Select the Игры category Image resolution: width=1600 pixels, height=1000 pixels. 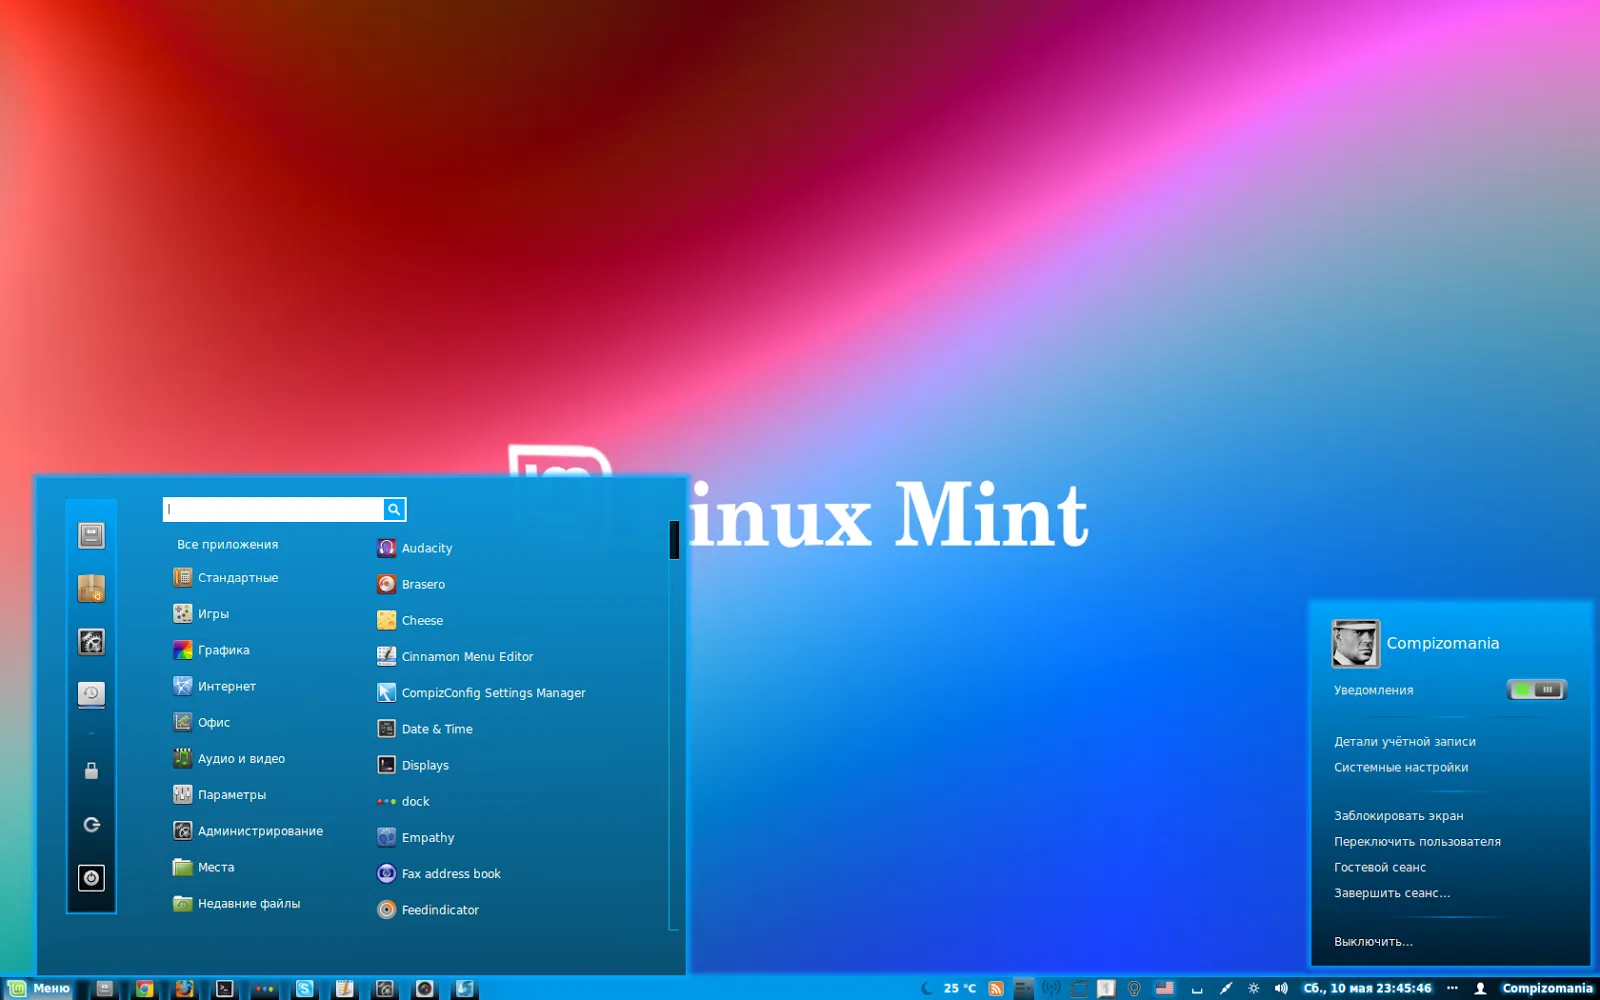(201, 613)
